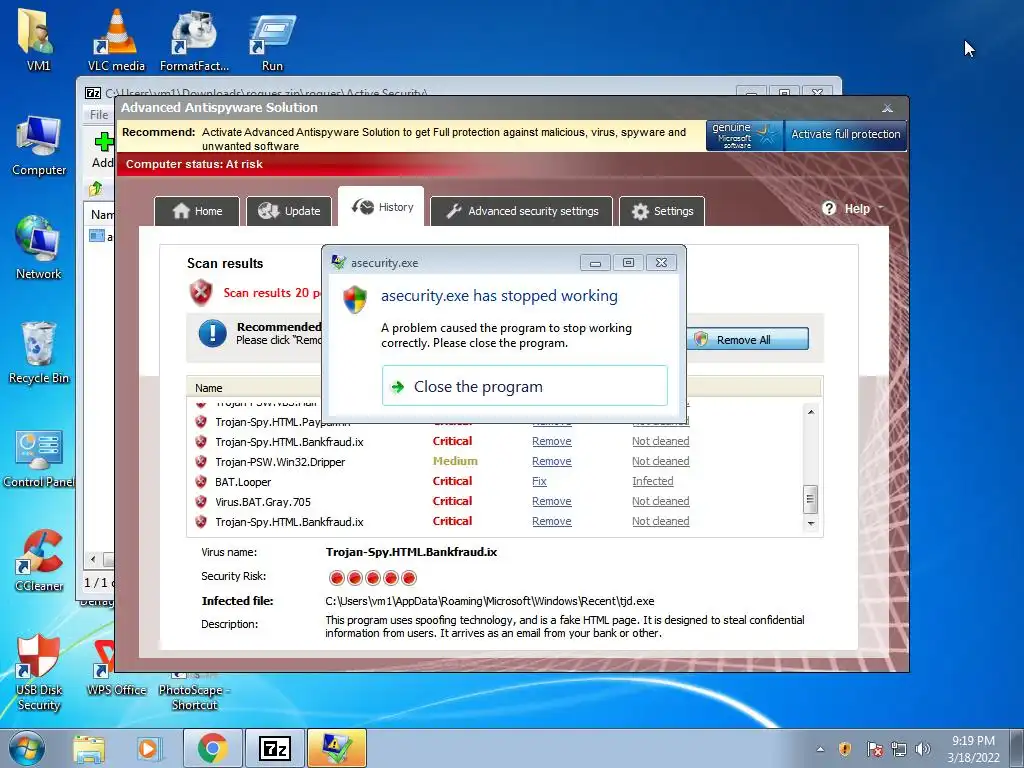Click scan list scrollbar down arrow
Image resolution: width=1024 pixels, height=768 pixels.
(x=810, y=524)
